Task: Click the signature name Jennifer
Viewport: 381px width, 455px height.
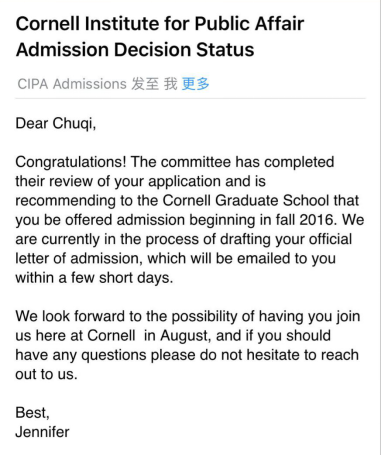Action: point(42,432)
